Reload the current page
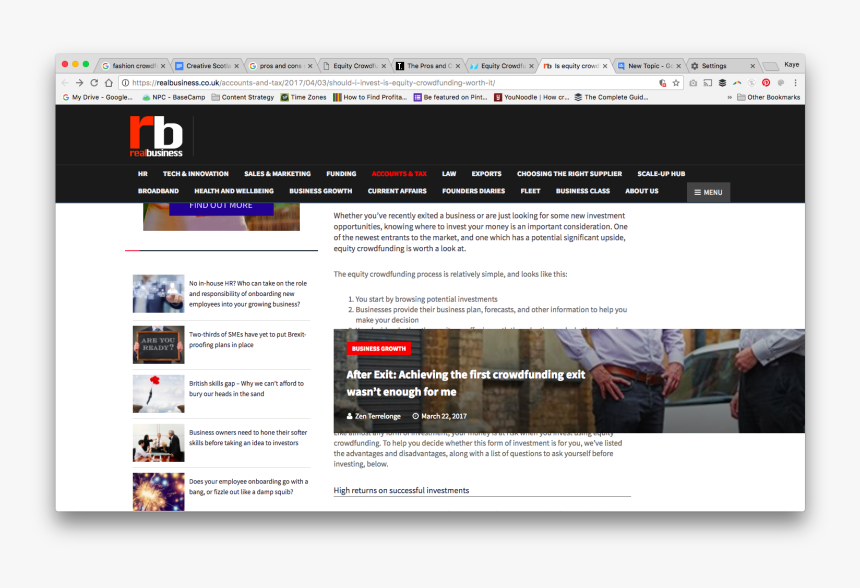Screen dimensions: 860x588 [x=93, y=82]
